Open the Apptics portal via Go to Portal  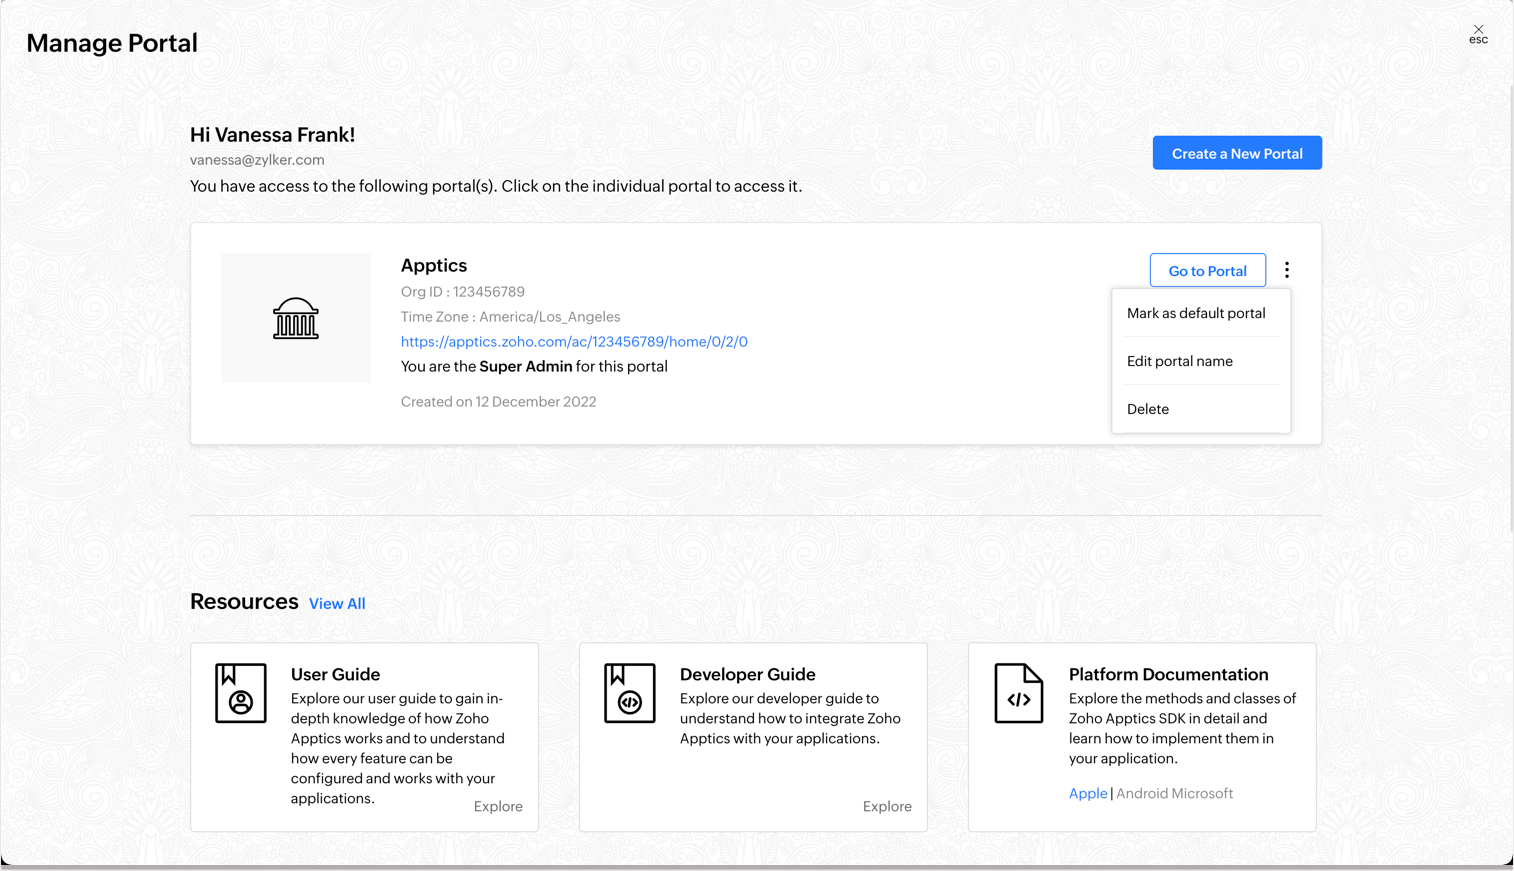pos(1207,271)
